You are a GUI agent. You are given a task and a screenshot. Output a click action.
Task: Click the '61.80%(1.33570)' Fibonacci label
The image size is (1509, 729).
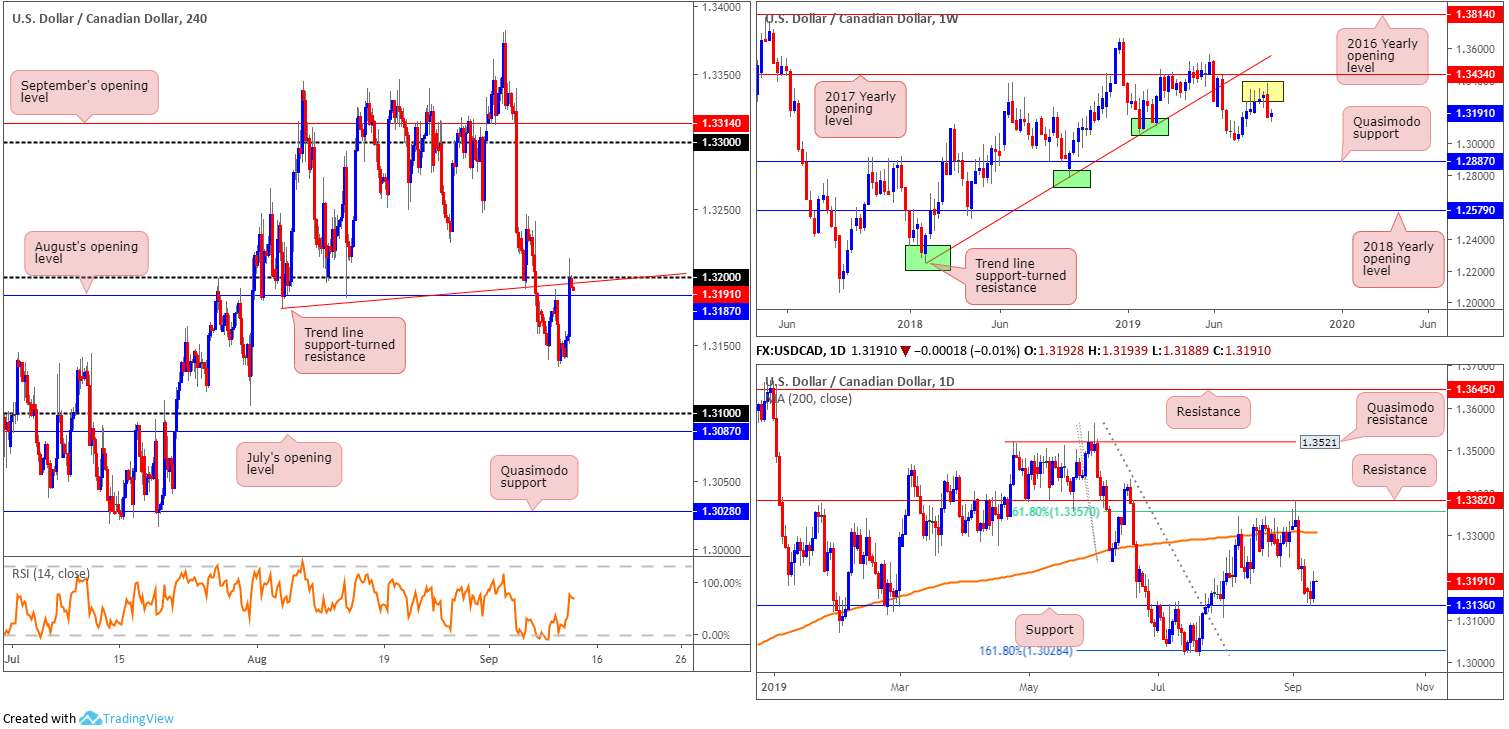click(x=1056, y=511)
